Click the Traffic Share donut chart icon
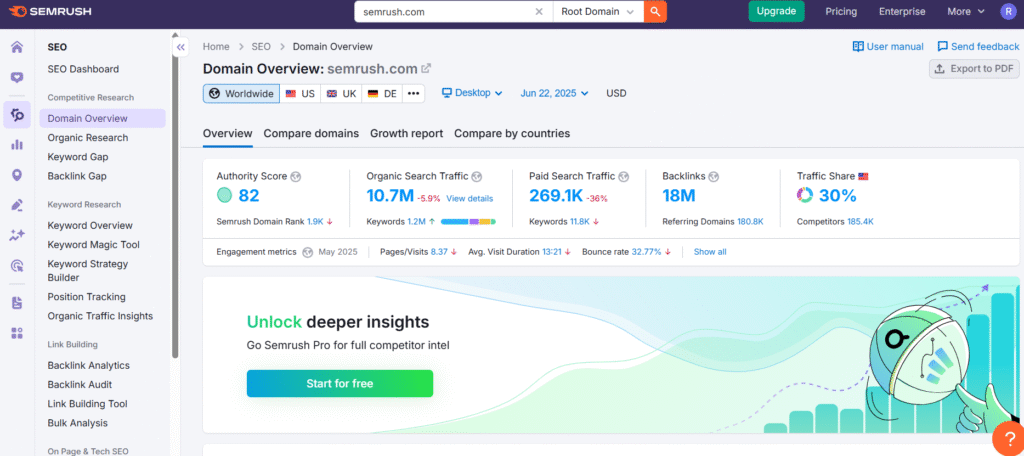Screen dimensions: 1024x456 805,195
